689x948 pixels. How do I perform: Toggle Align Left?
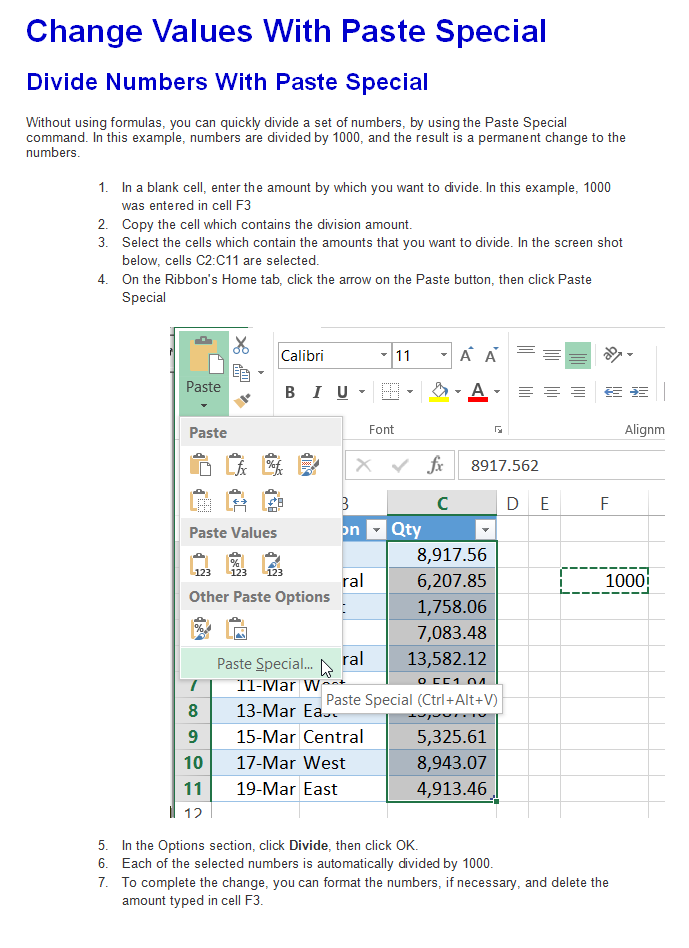point(526,392)
